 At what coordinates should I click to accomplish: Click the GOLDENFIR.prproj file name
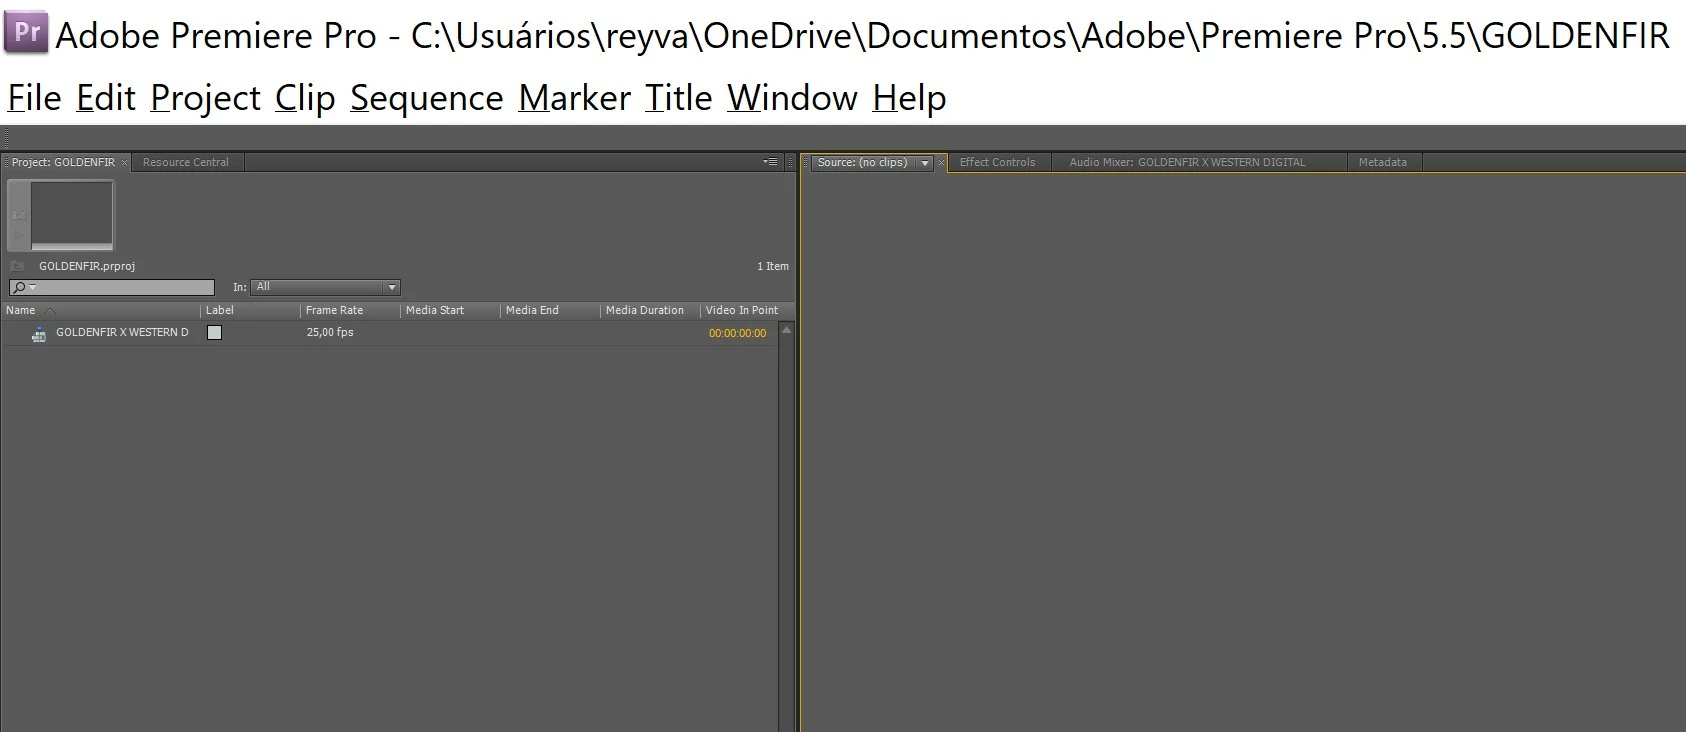pyautogui.click(x=87, y=266)
